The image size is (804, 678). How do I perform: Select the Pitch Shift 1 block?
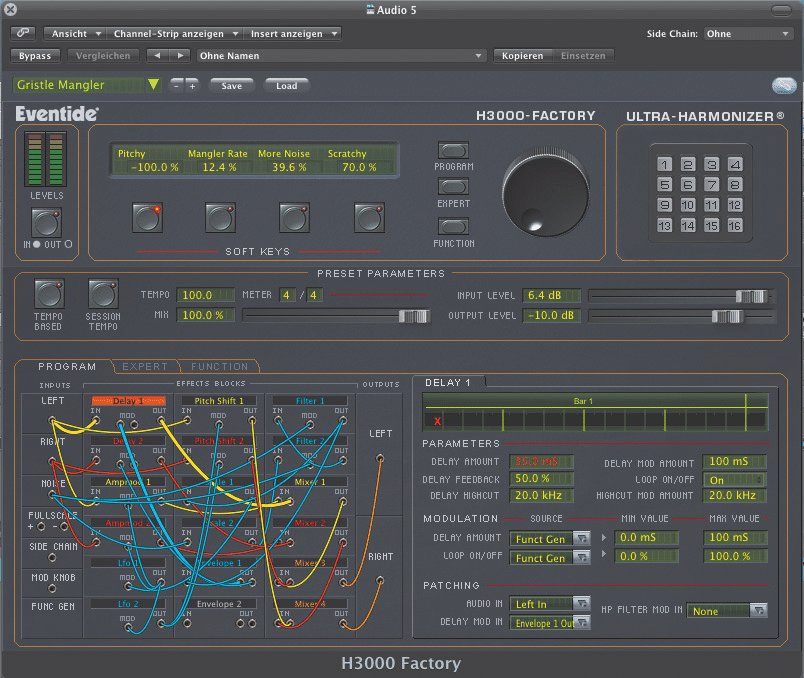click(x=219, y=401)
